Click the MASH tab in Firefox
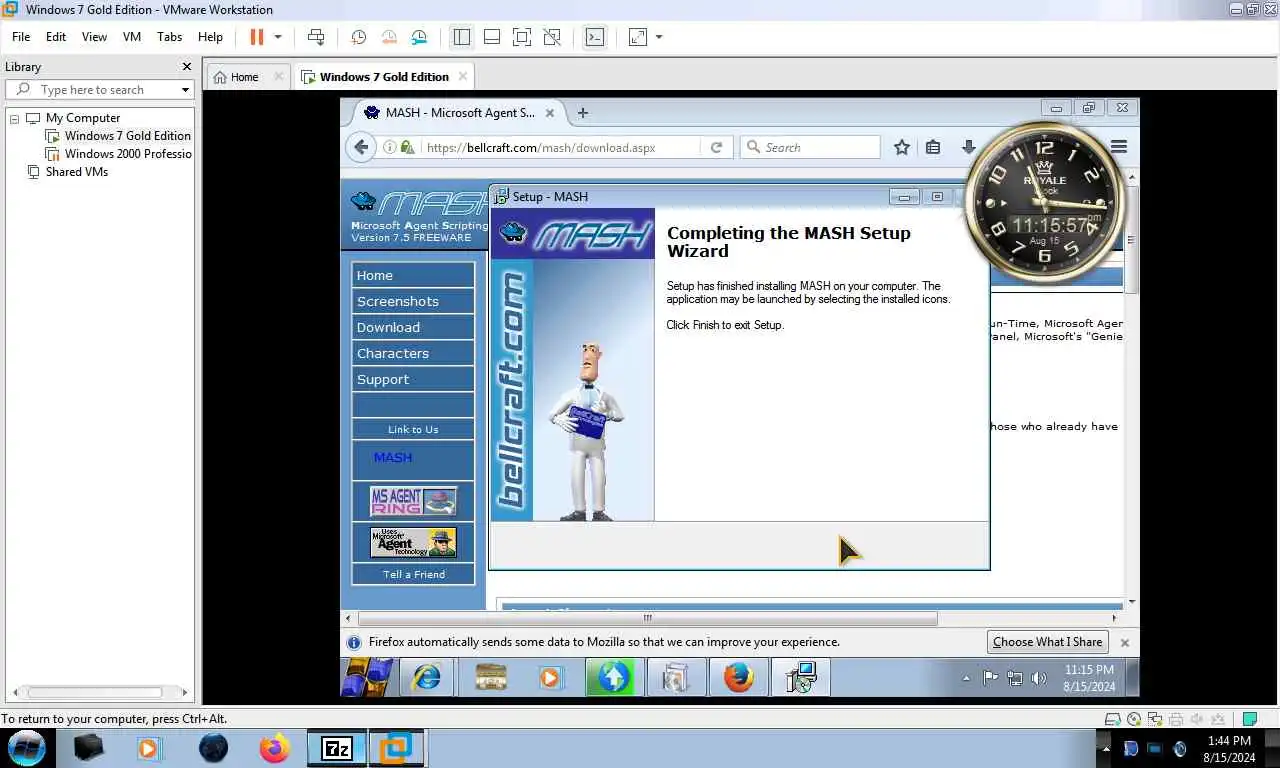Image resolution: width=1280 pixels, height=768 pixels. [x=458, y=113]
